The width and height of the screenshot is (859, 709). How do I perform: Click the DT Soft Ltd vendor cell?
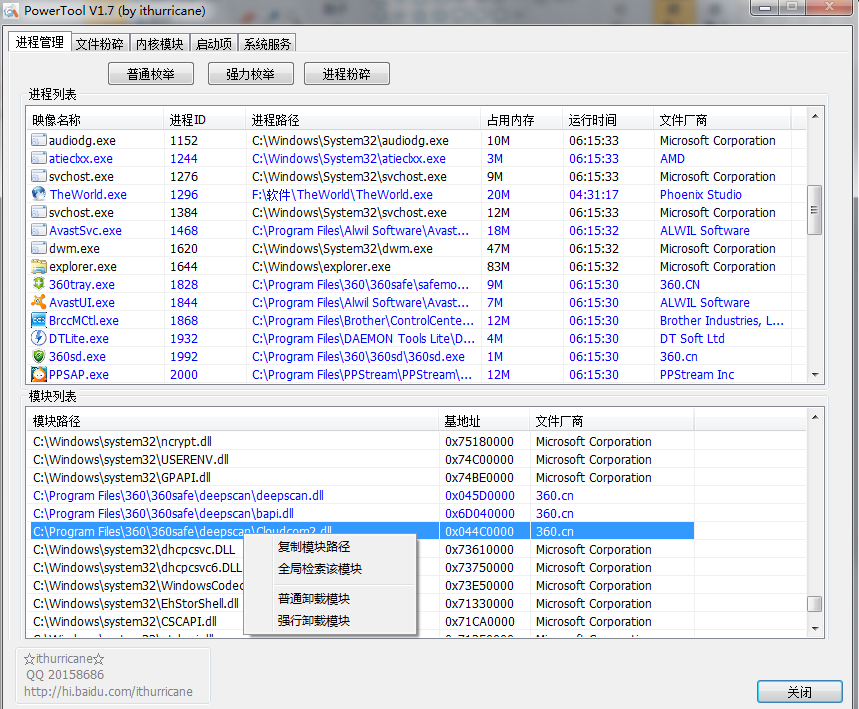point(692,339)
